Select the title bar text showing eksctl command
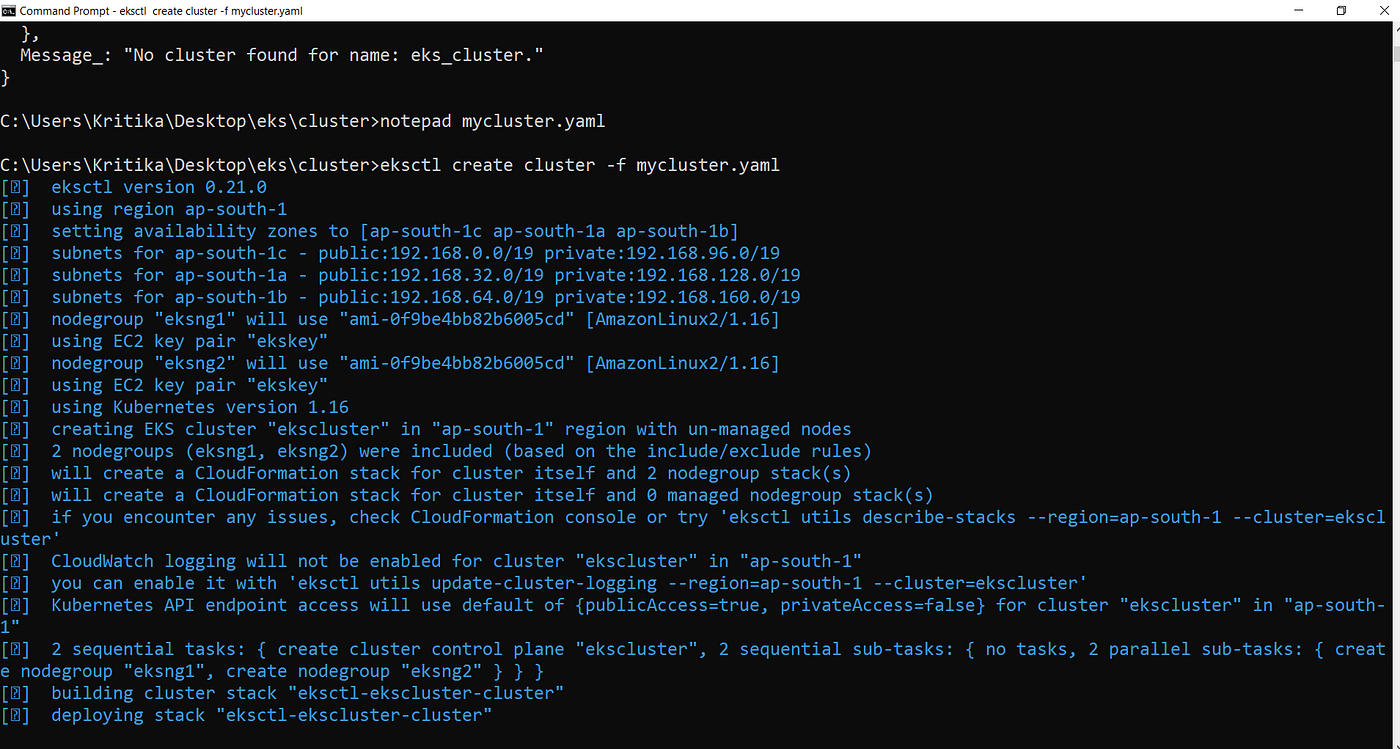The height and width of the screenshot is (749, 1400). click(160, 10)
